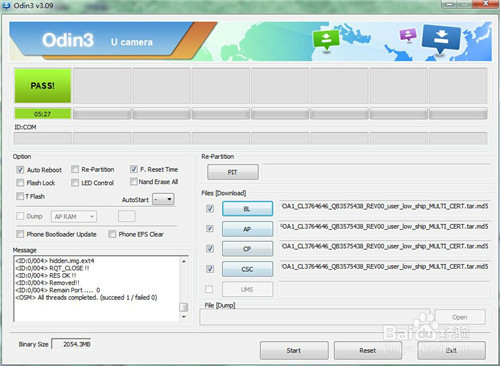The image size is (500, 366).
Task: Click the File Dump path field
Action: 316,317
